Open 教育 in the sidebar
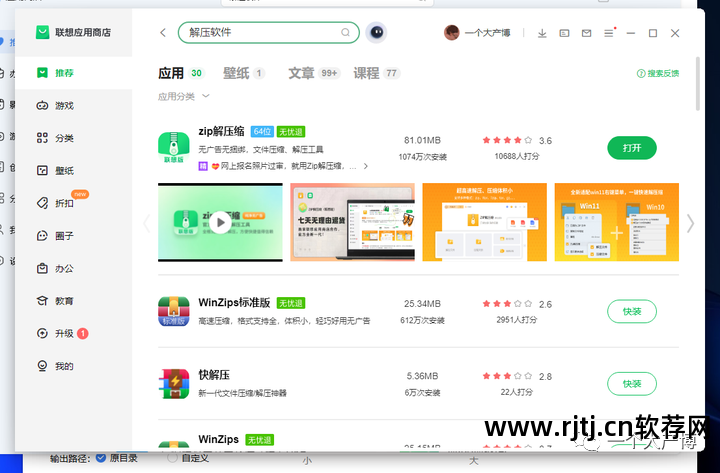Viewport: 720px width, 473px height. click(73, 301)
